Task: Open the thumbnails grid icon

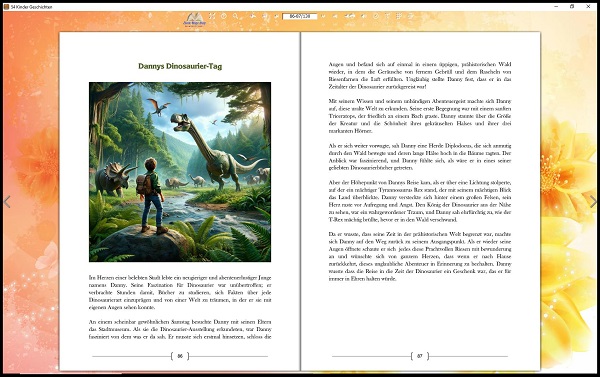Action: [398, 16]
